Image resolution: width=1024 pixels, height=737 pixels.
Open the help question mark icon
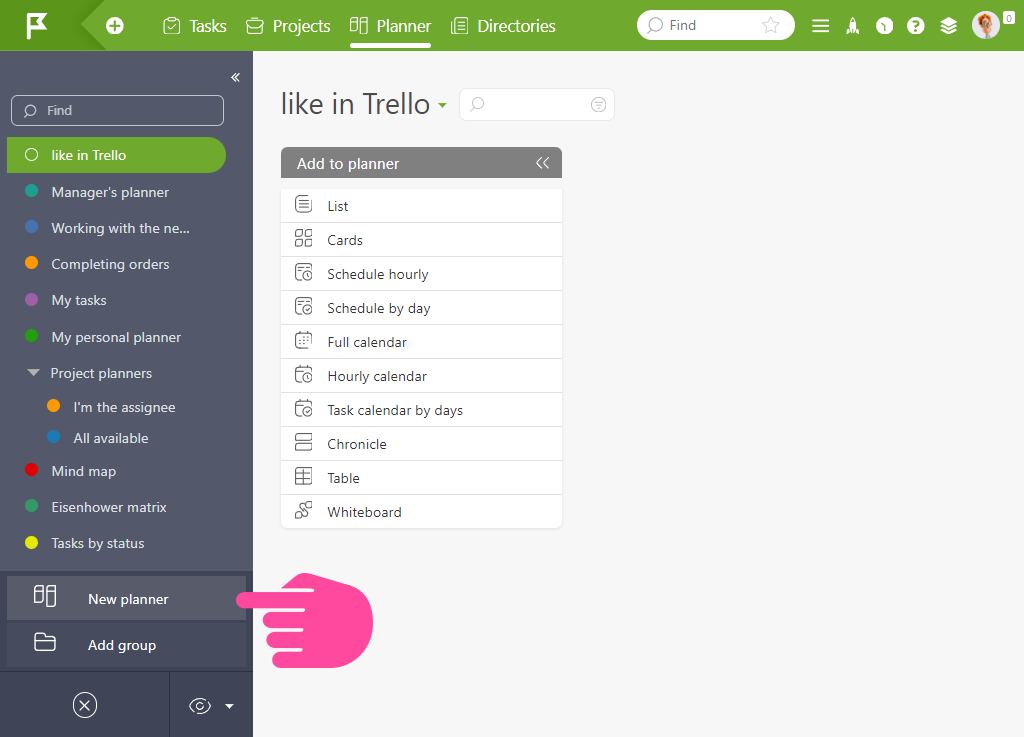click(x=916, y=26)
